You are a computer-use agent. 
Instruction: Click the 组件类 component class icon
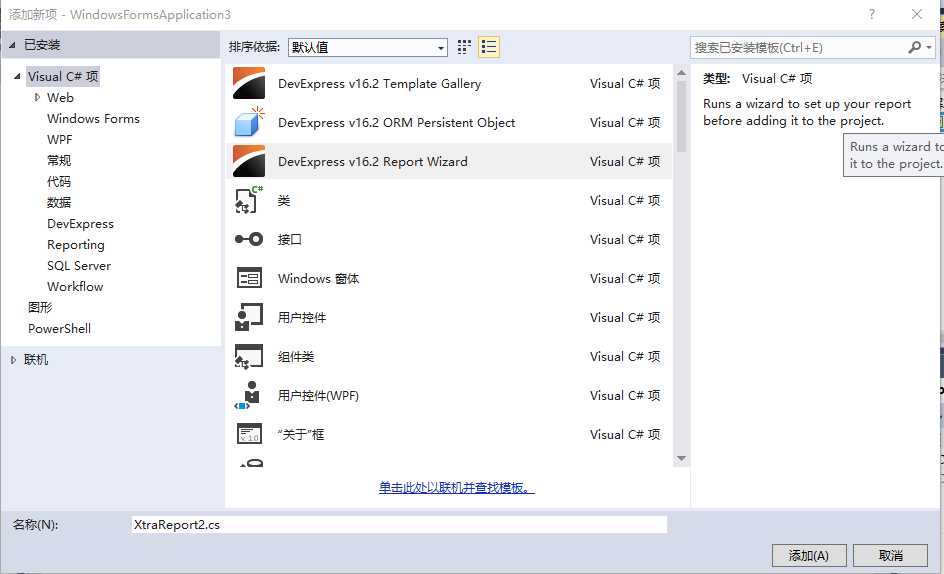[249, 357]
